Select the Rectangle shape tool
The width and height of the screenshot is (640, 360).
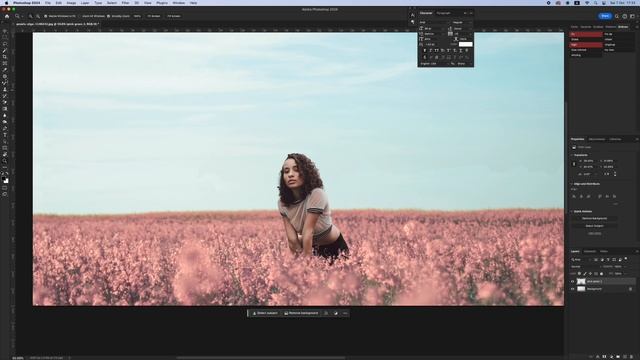pyautogui.click(x=5, y=148)
